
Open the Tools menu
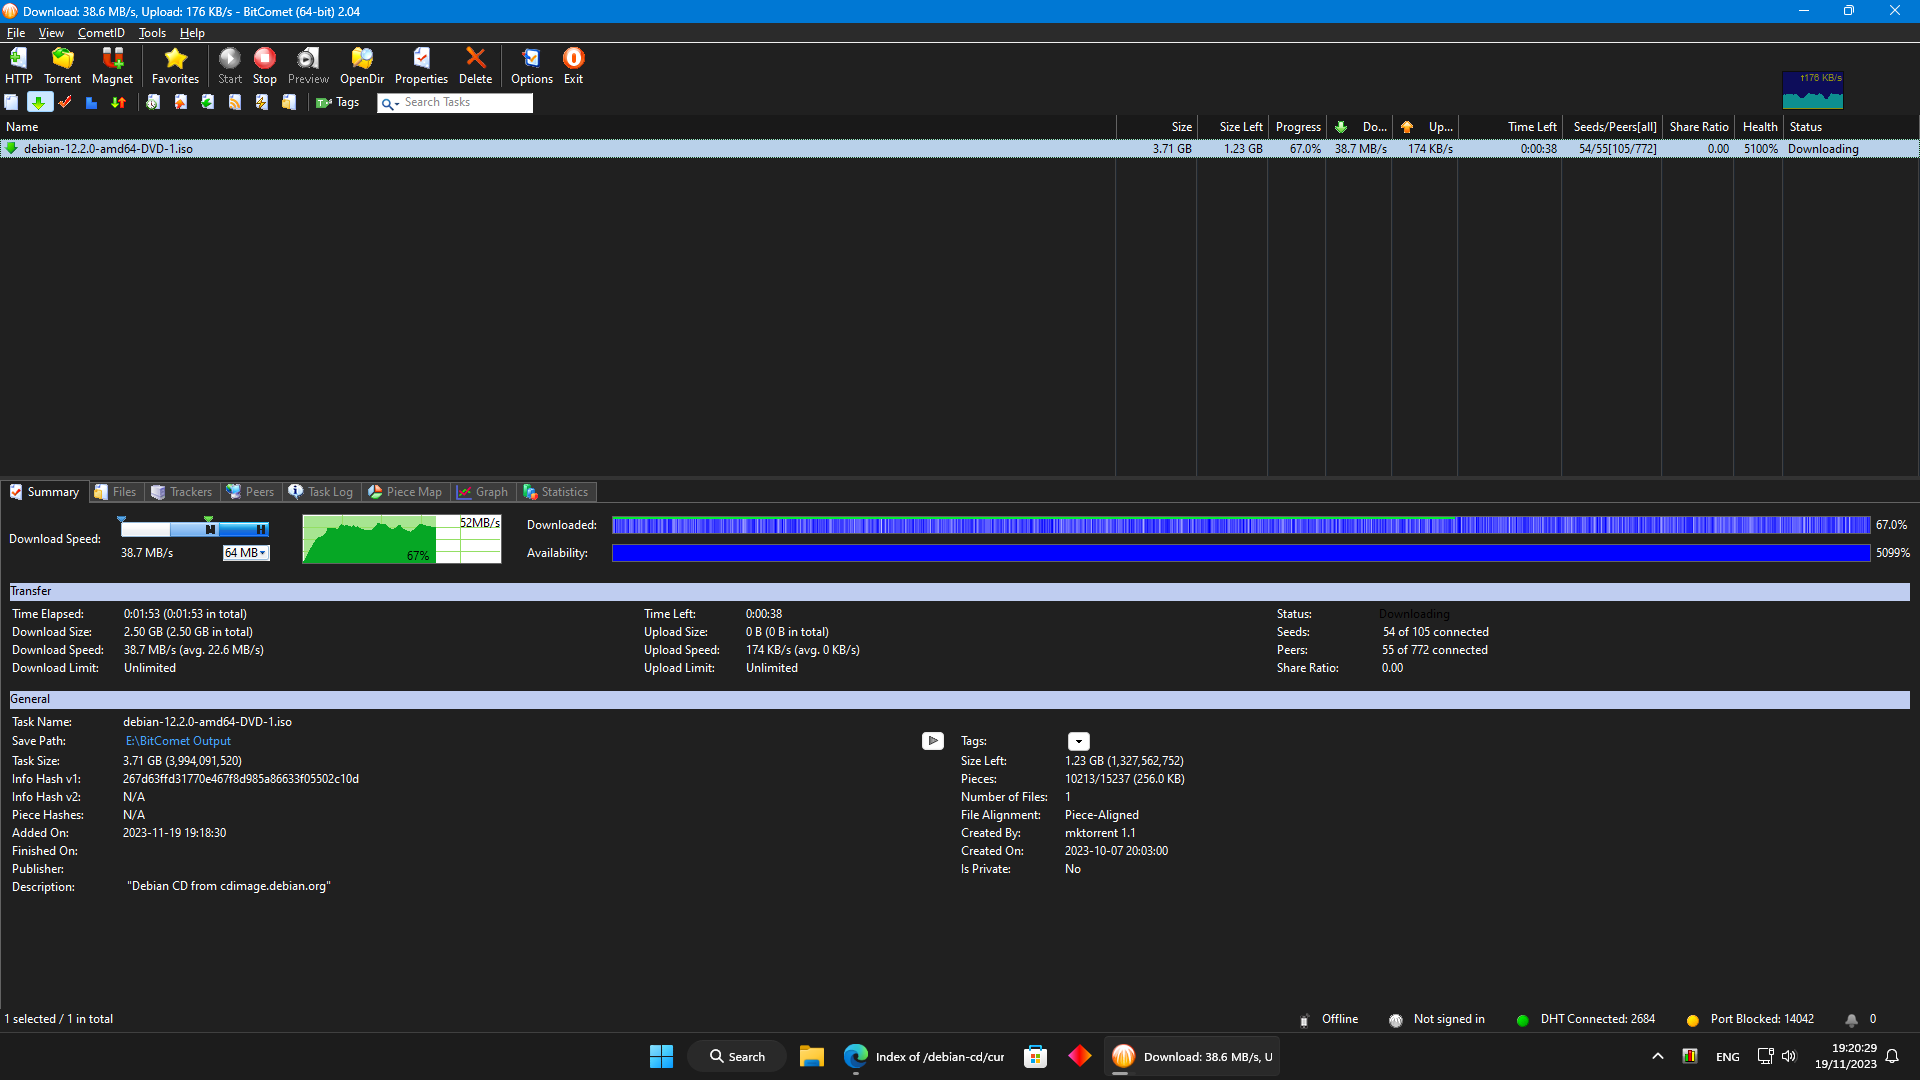[152, 33]
